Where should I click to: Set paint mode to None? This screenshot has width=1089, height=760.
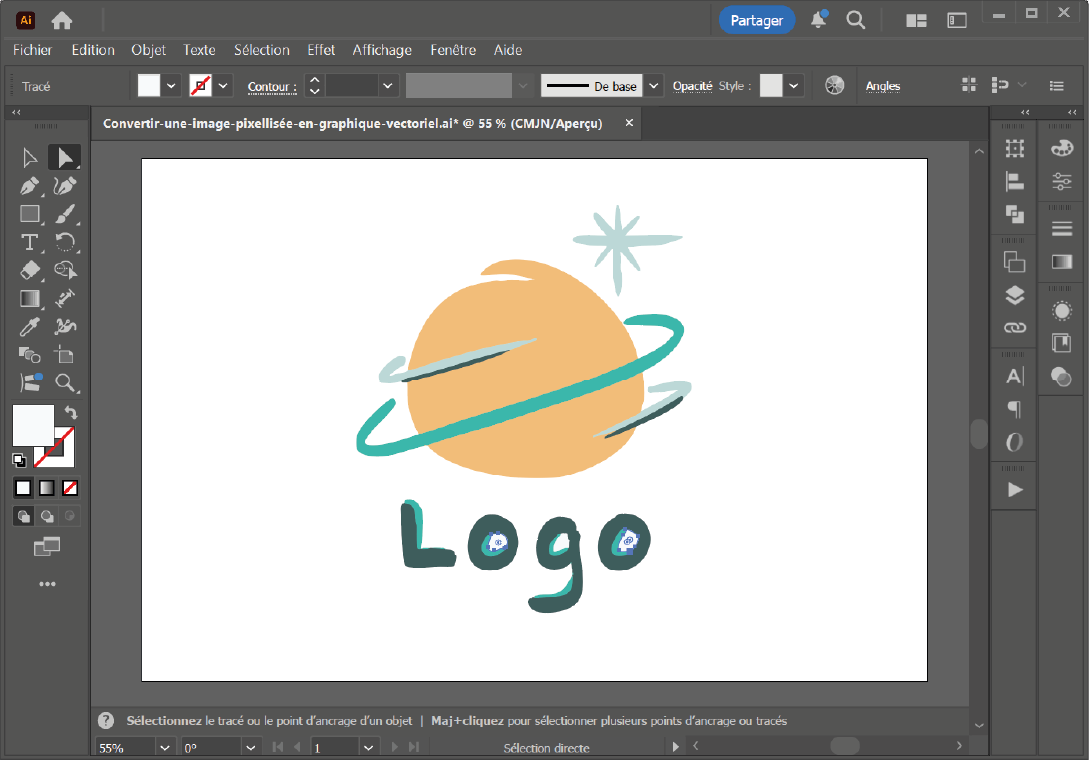pyautogui.click(x=70, y=488)
